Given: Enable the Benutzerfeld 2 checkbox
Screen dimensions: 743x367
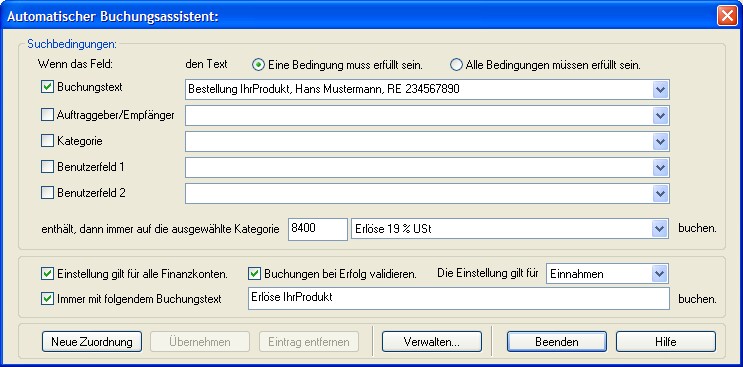Looking at the screenshot, I should pyautogui.click(x=47, y=193).
